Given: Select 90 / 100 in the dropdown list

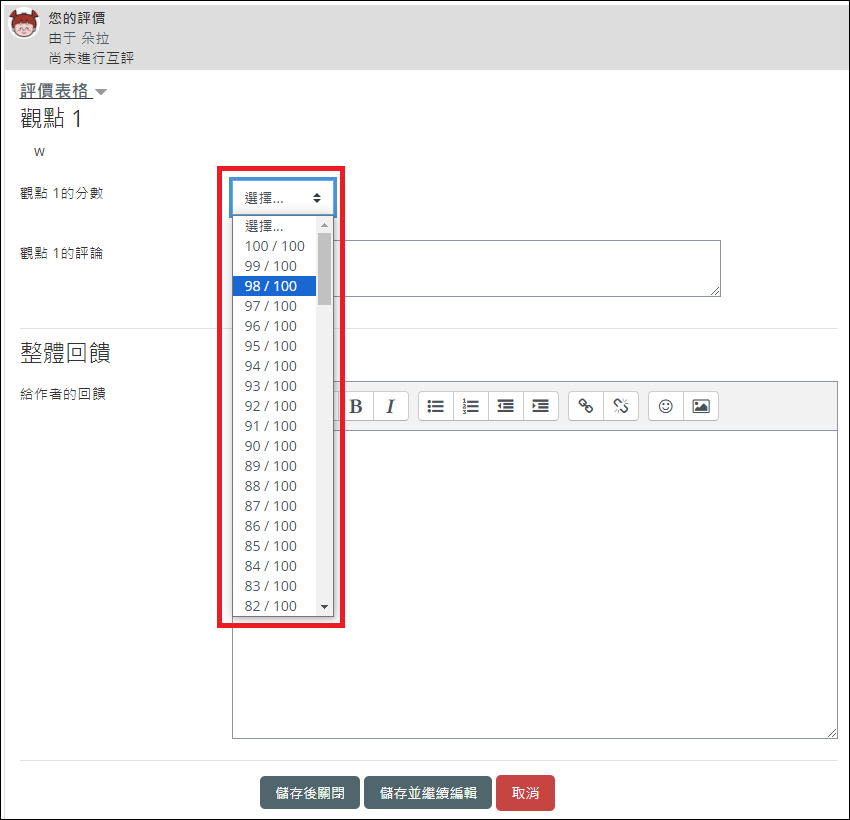Looking at the screenshot, I should click(274, 447).
